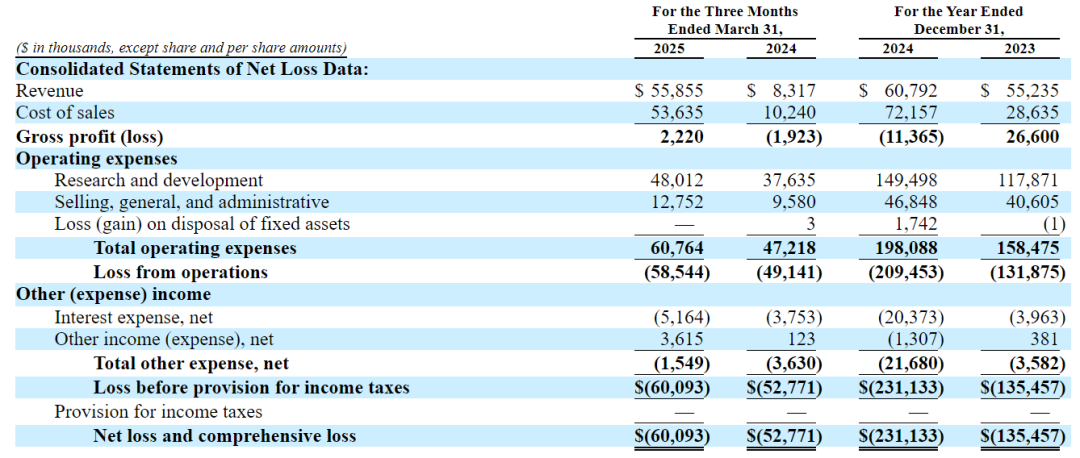Screen dimensions: 1080x458
Task: Click the 'Research and development' row label
Action: point(158,180)
